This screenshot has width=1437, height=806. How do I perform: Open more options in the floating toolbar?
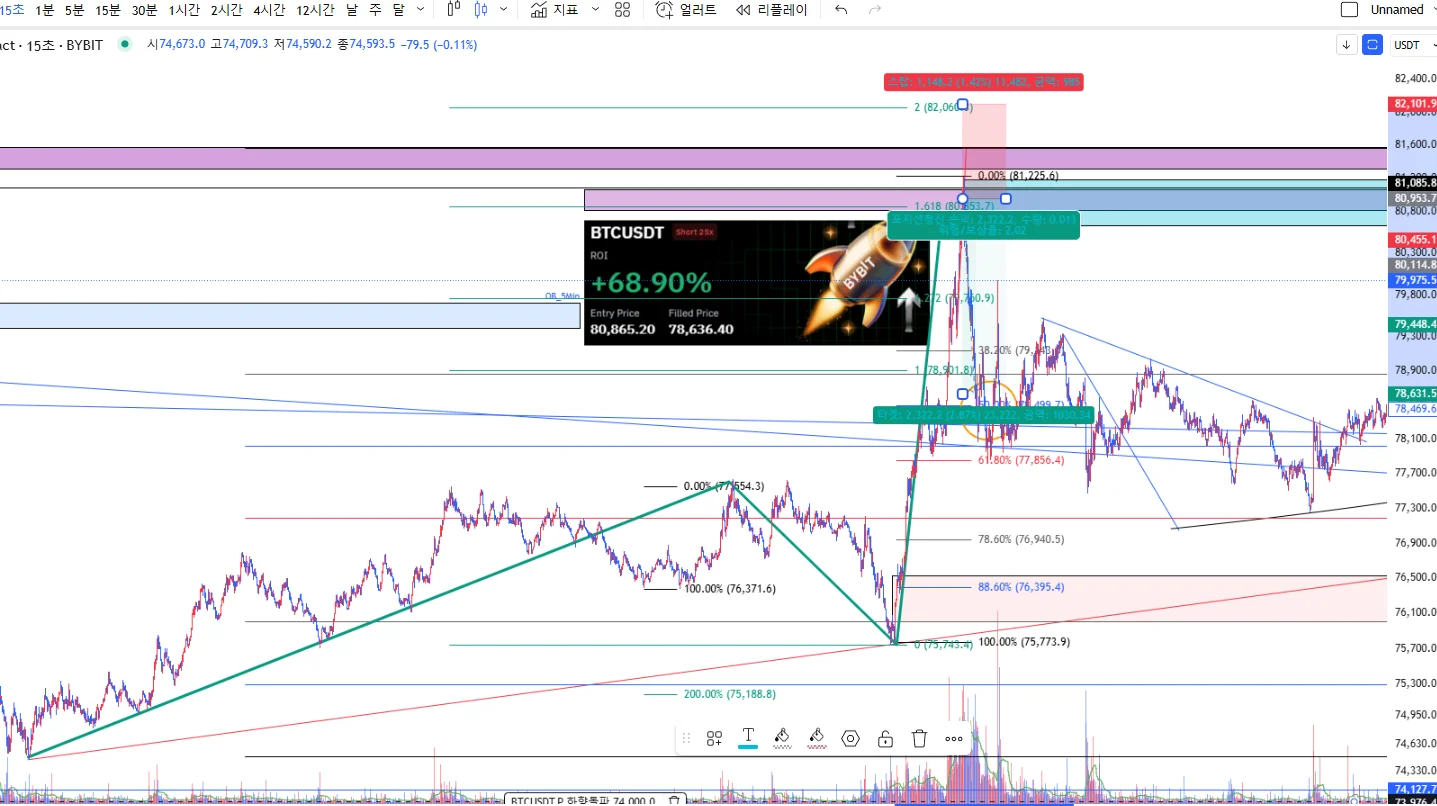point(953,739)
